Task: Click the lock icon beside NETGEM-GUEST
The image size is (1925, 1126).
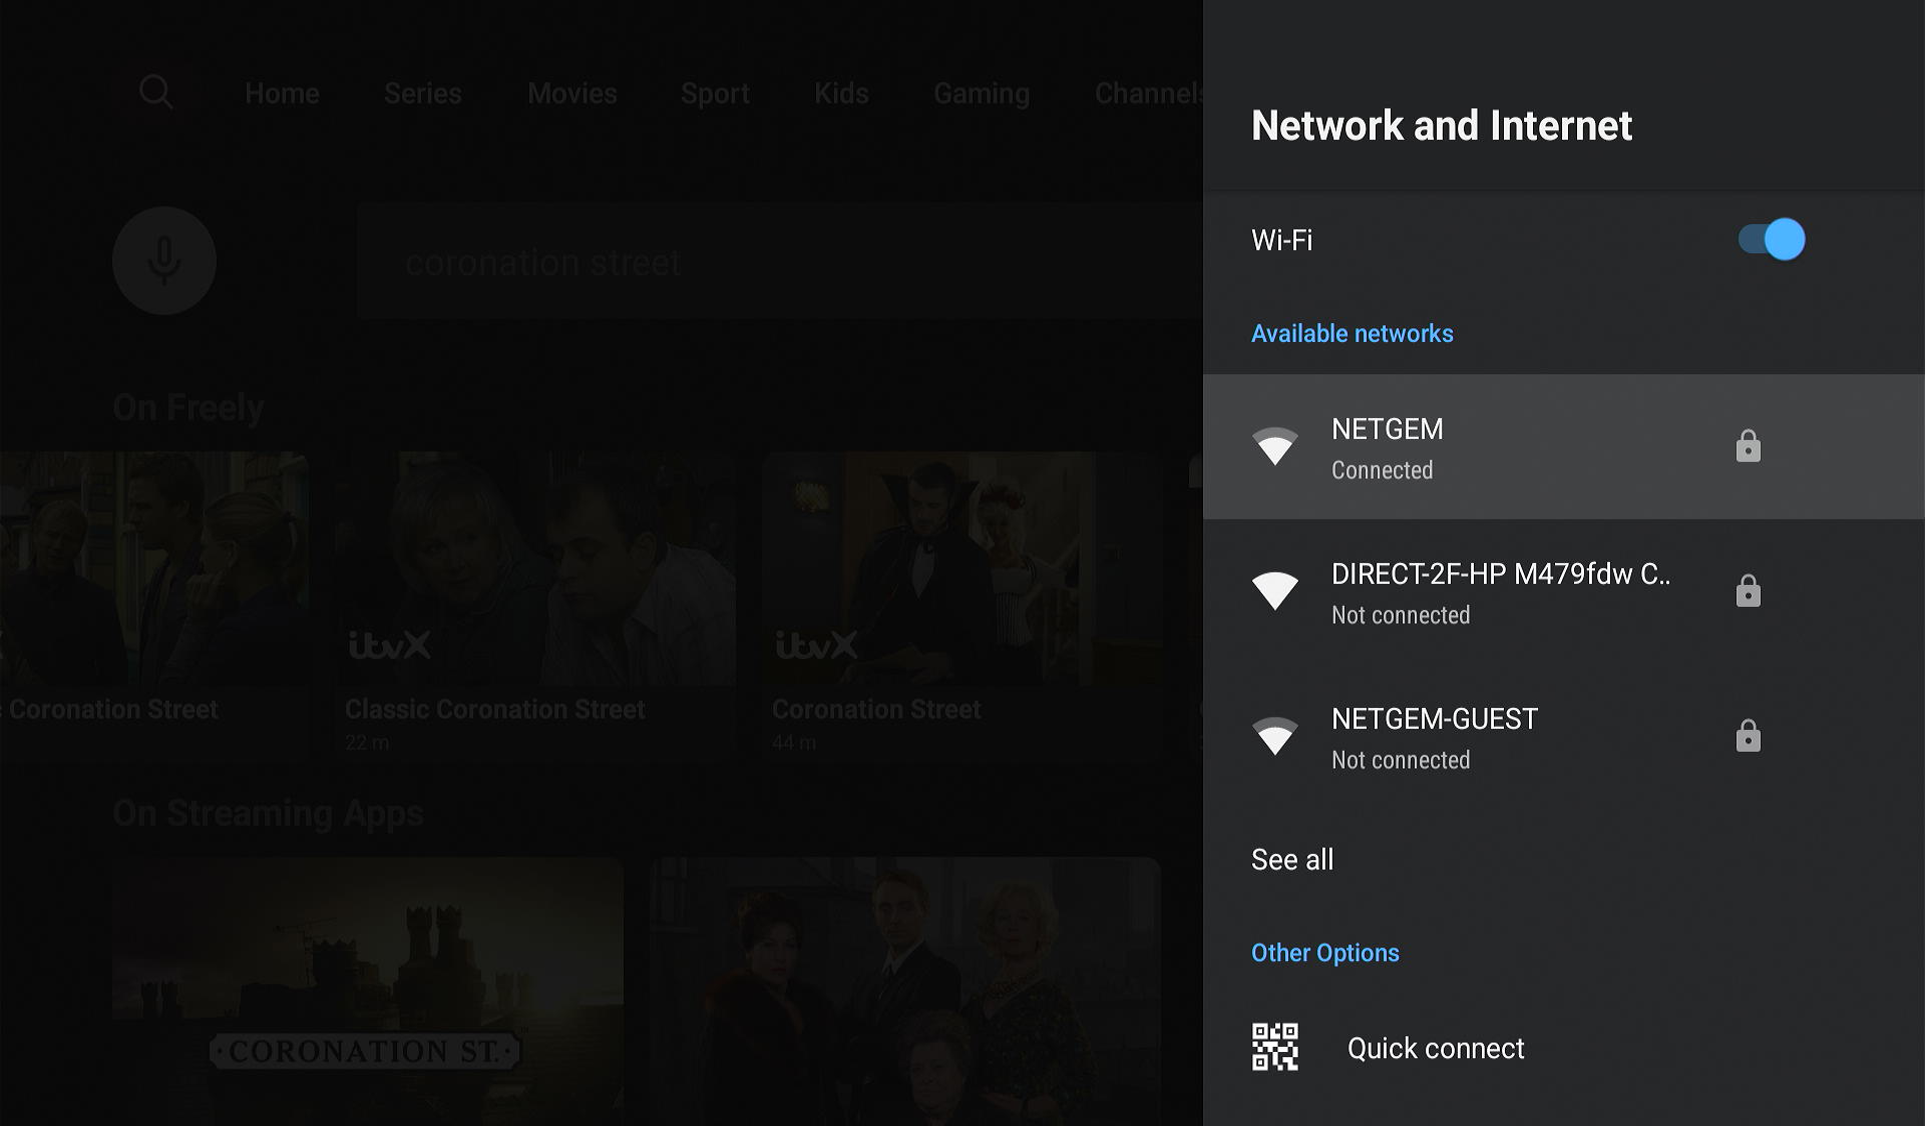Action: [1747, 736]
